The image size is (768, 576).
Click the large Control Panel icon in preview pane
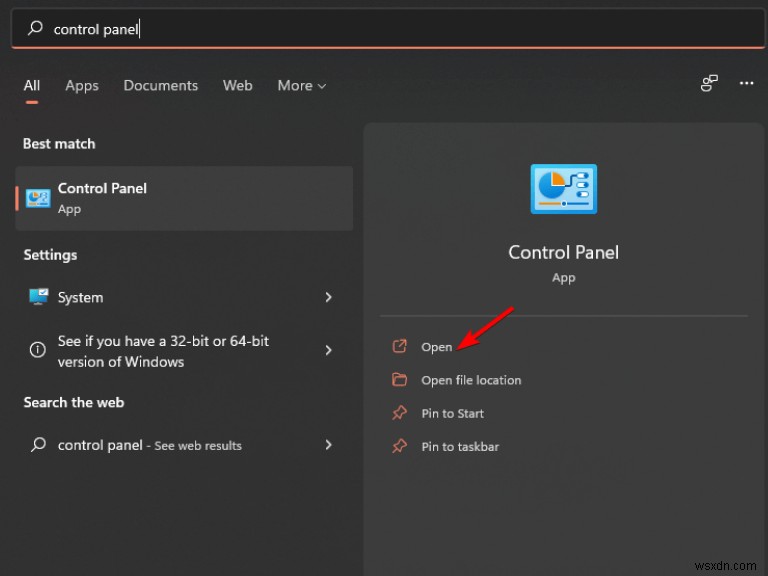pyautogui.click(x=564, y=189)
